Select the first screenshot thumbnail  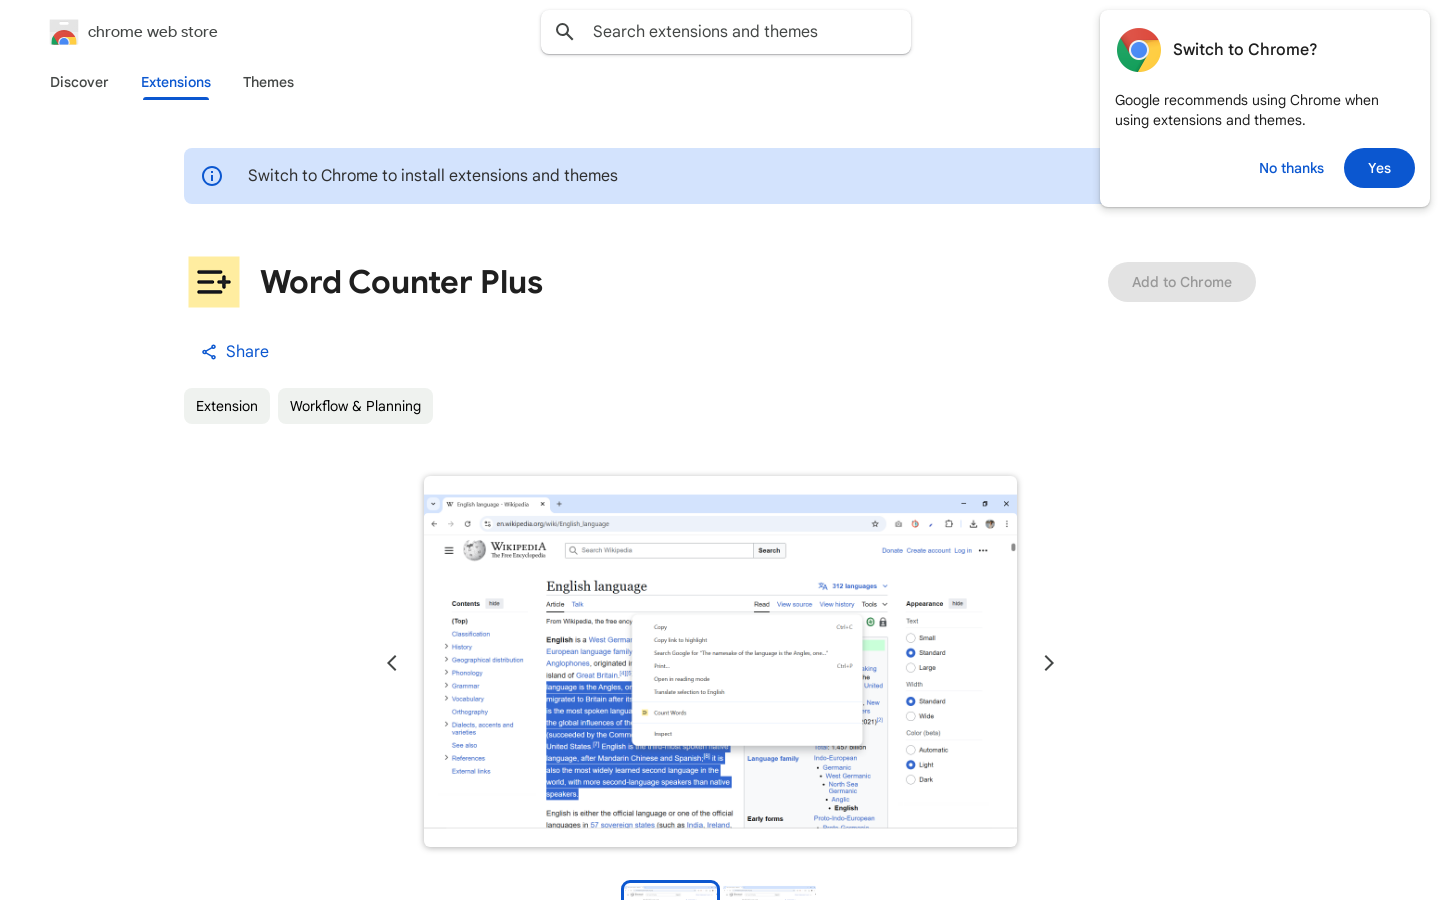670,891
